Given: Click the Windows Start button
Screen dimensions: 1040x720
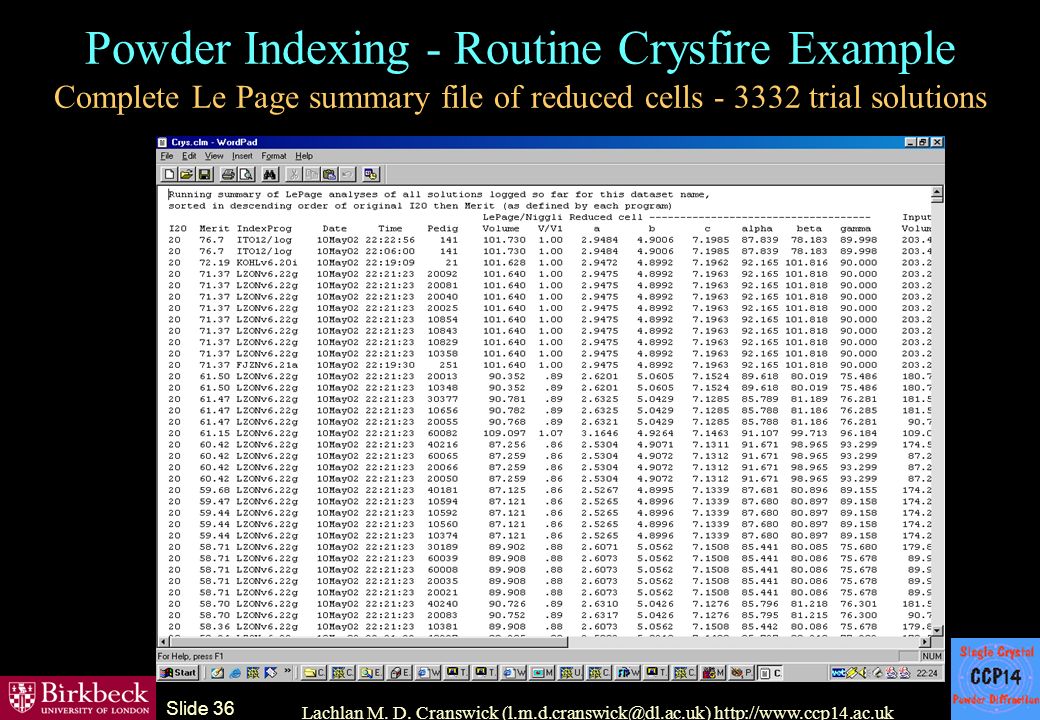Looking at the screenshot, I should coord(178,672).
